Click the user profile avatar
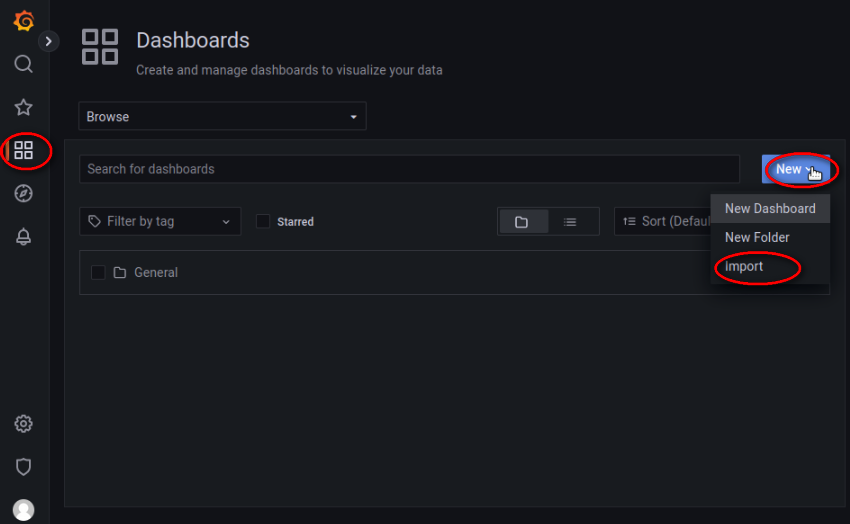 (24, 510)
